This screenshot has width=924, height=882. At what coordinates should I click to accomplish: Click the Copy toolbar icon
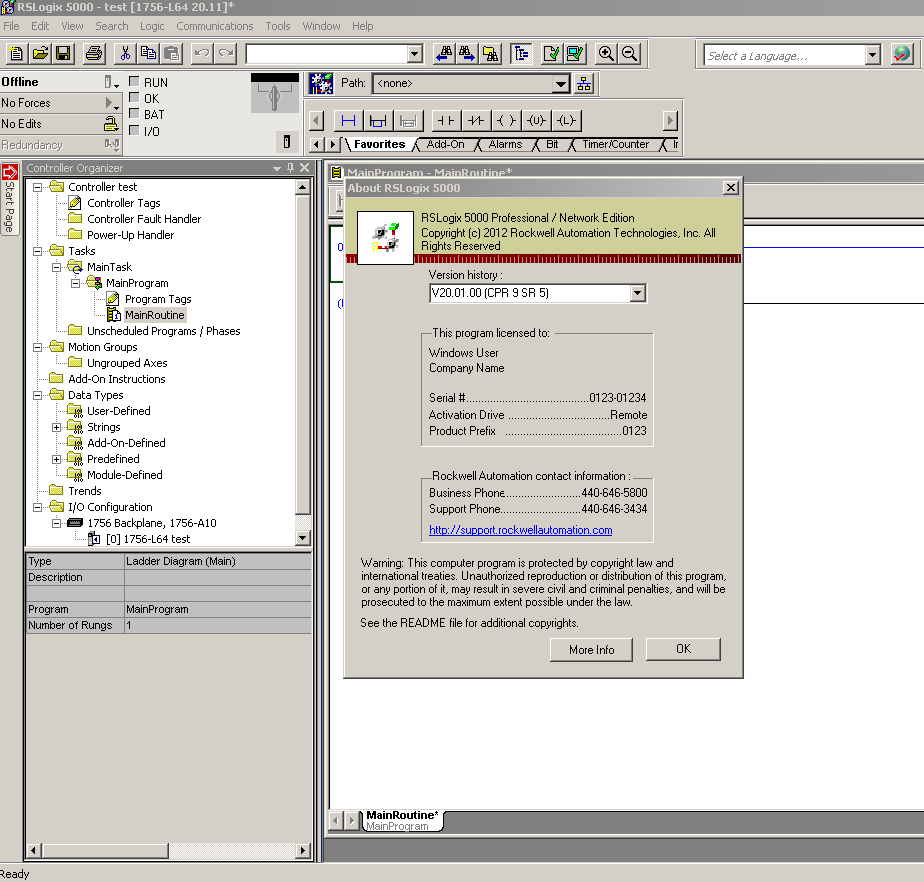click(x=148, y=54)
